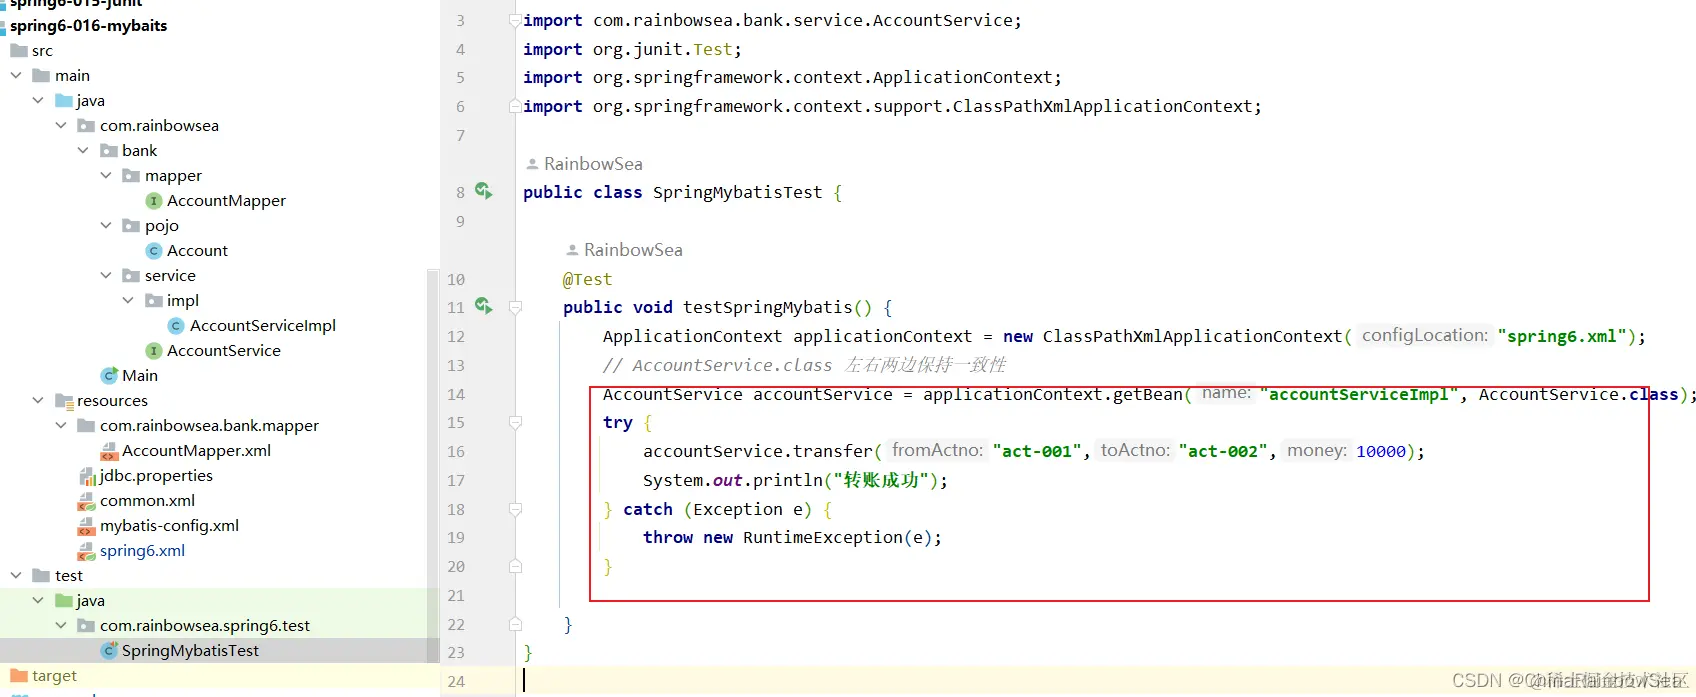The height and width of the screenshot is (697, 1696).
Task: Select the AccountMapper interface icon
Action: pos(154,201)
